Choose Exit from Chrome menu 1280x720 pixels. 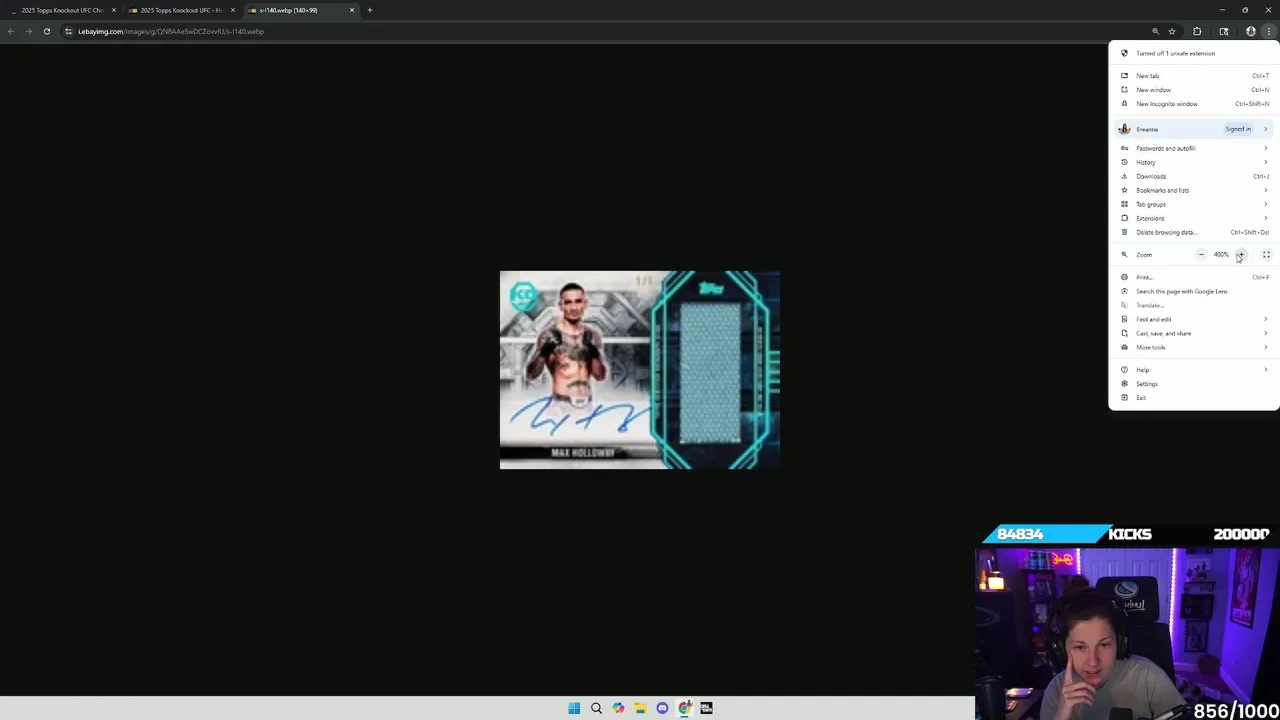[x=1194, y=398]
